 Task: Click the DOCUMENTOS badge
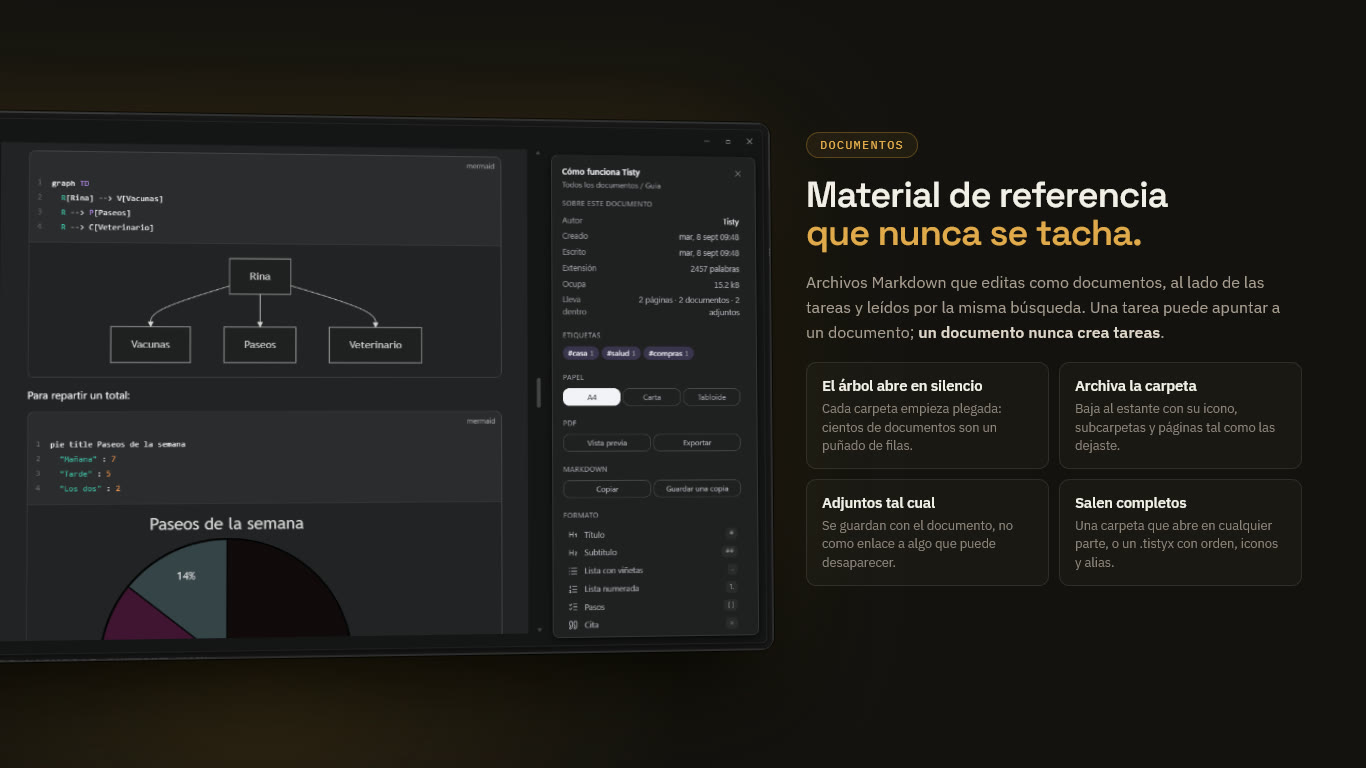(862, 145)
